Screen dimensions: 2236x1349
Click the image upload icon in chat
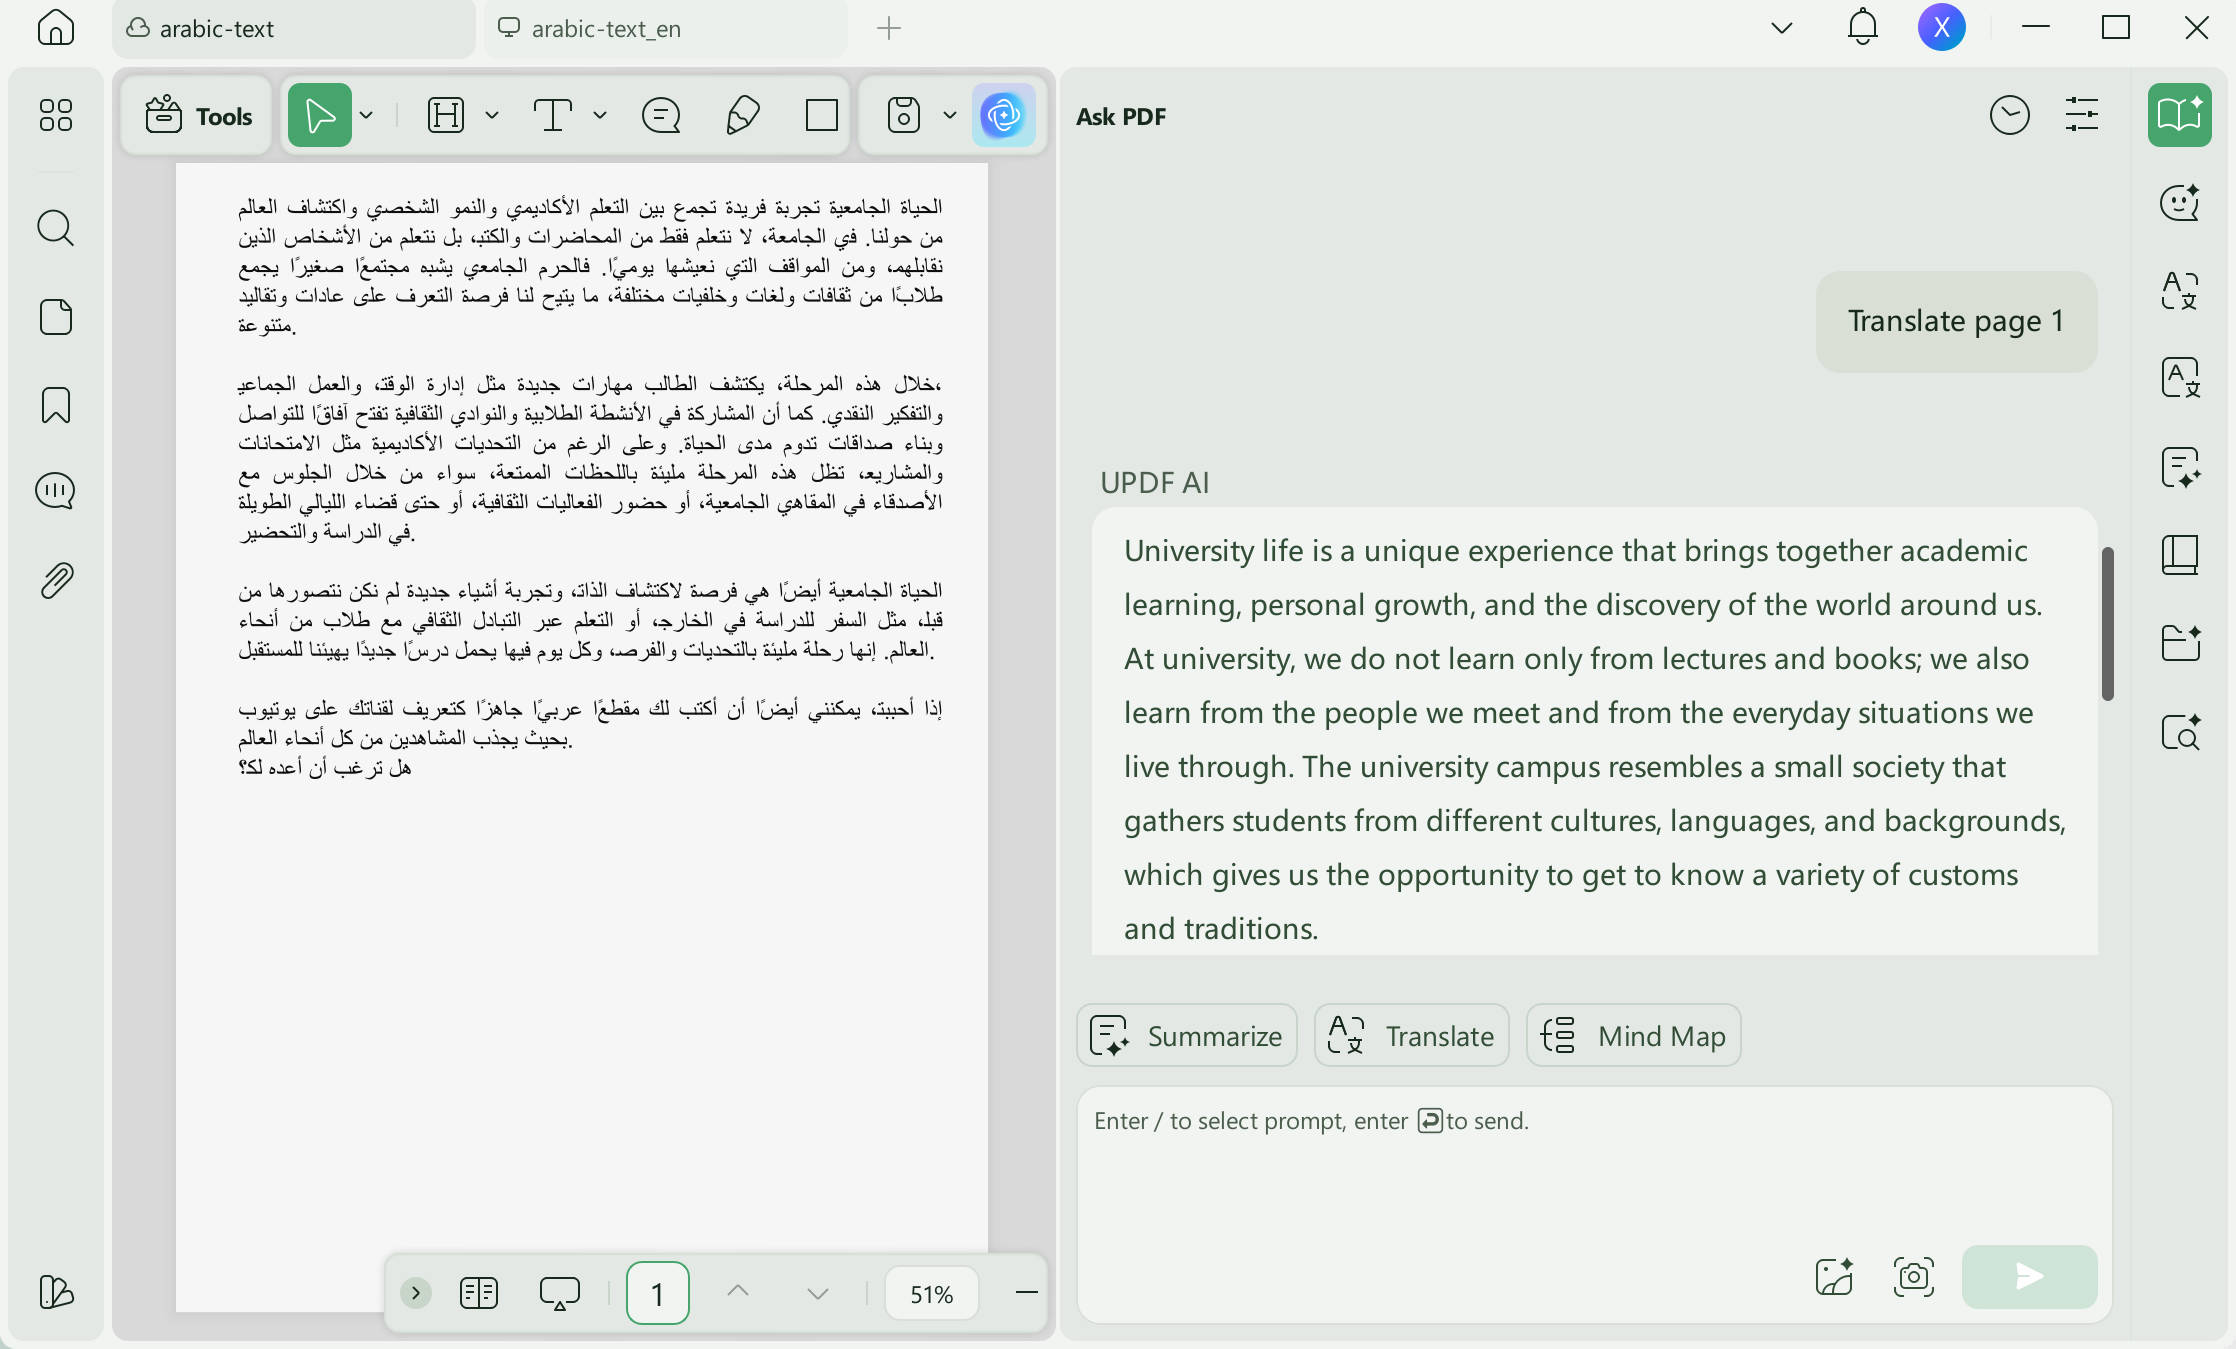(1834, 1277)
